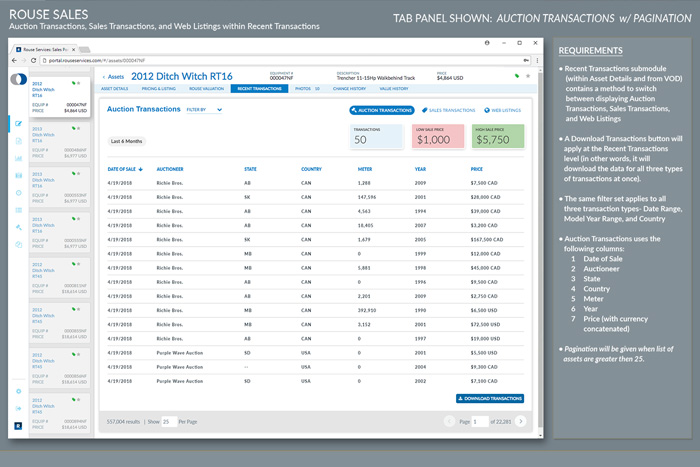Open the Asset Details tab
700x467 pixels.
tap(114, 89)
